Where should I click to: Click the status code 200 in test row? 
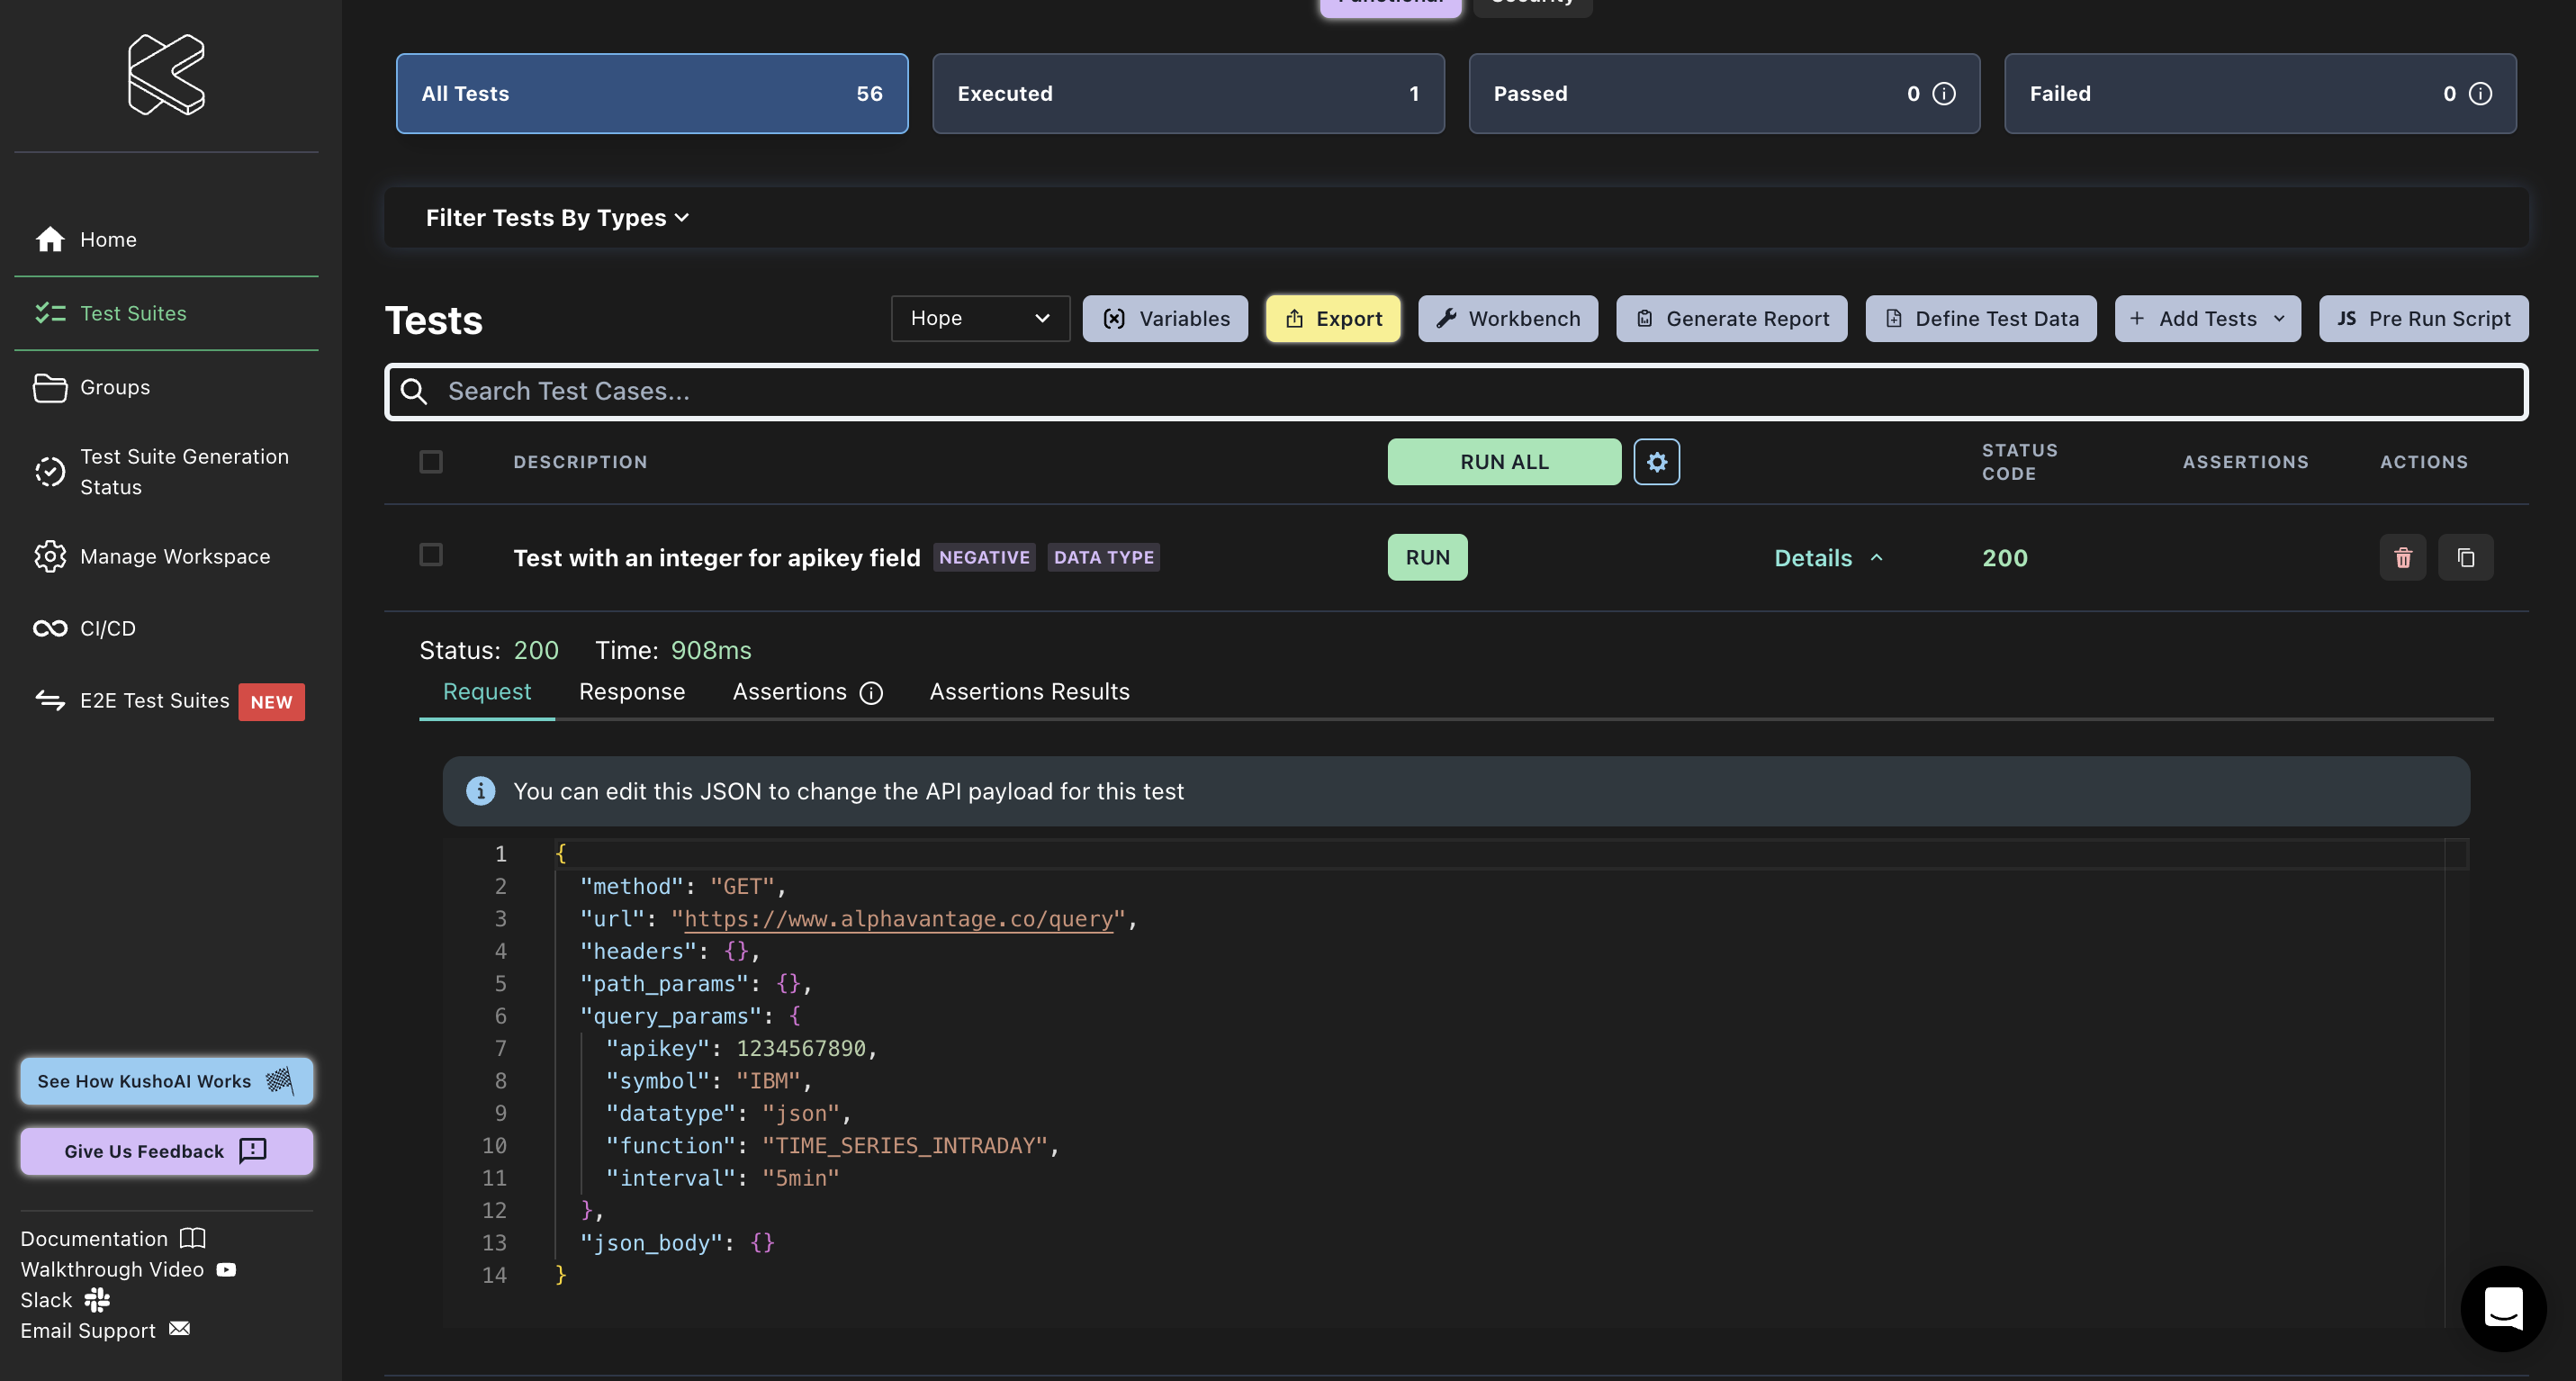(2005, 558)
